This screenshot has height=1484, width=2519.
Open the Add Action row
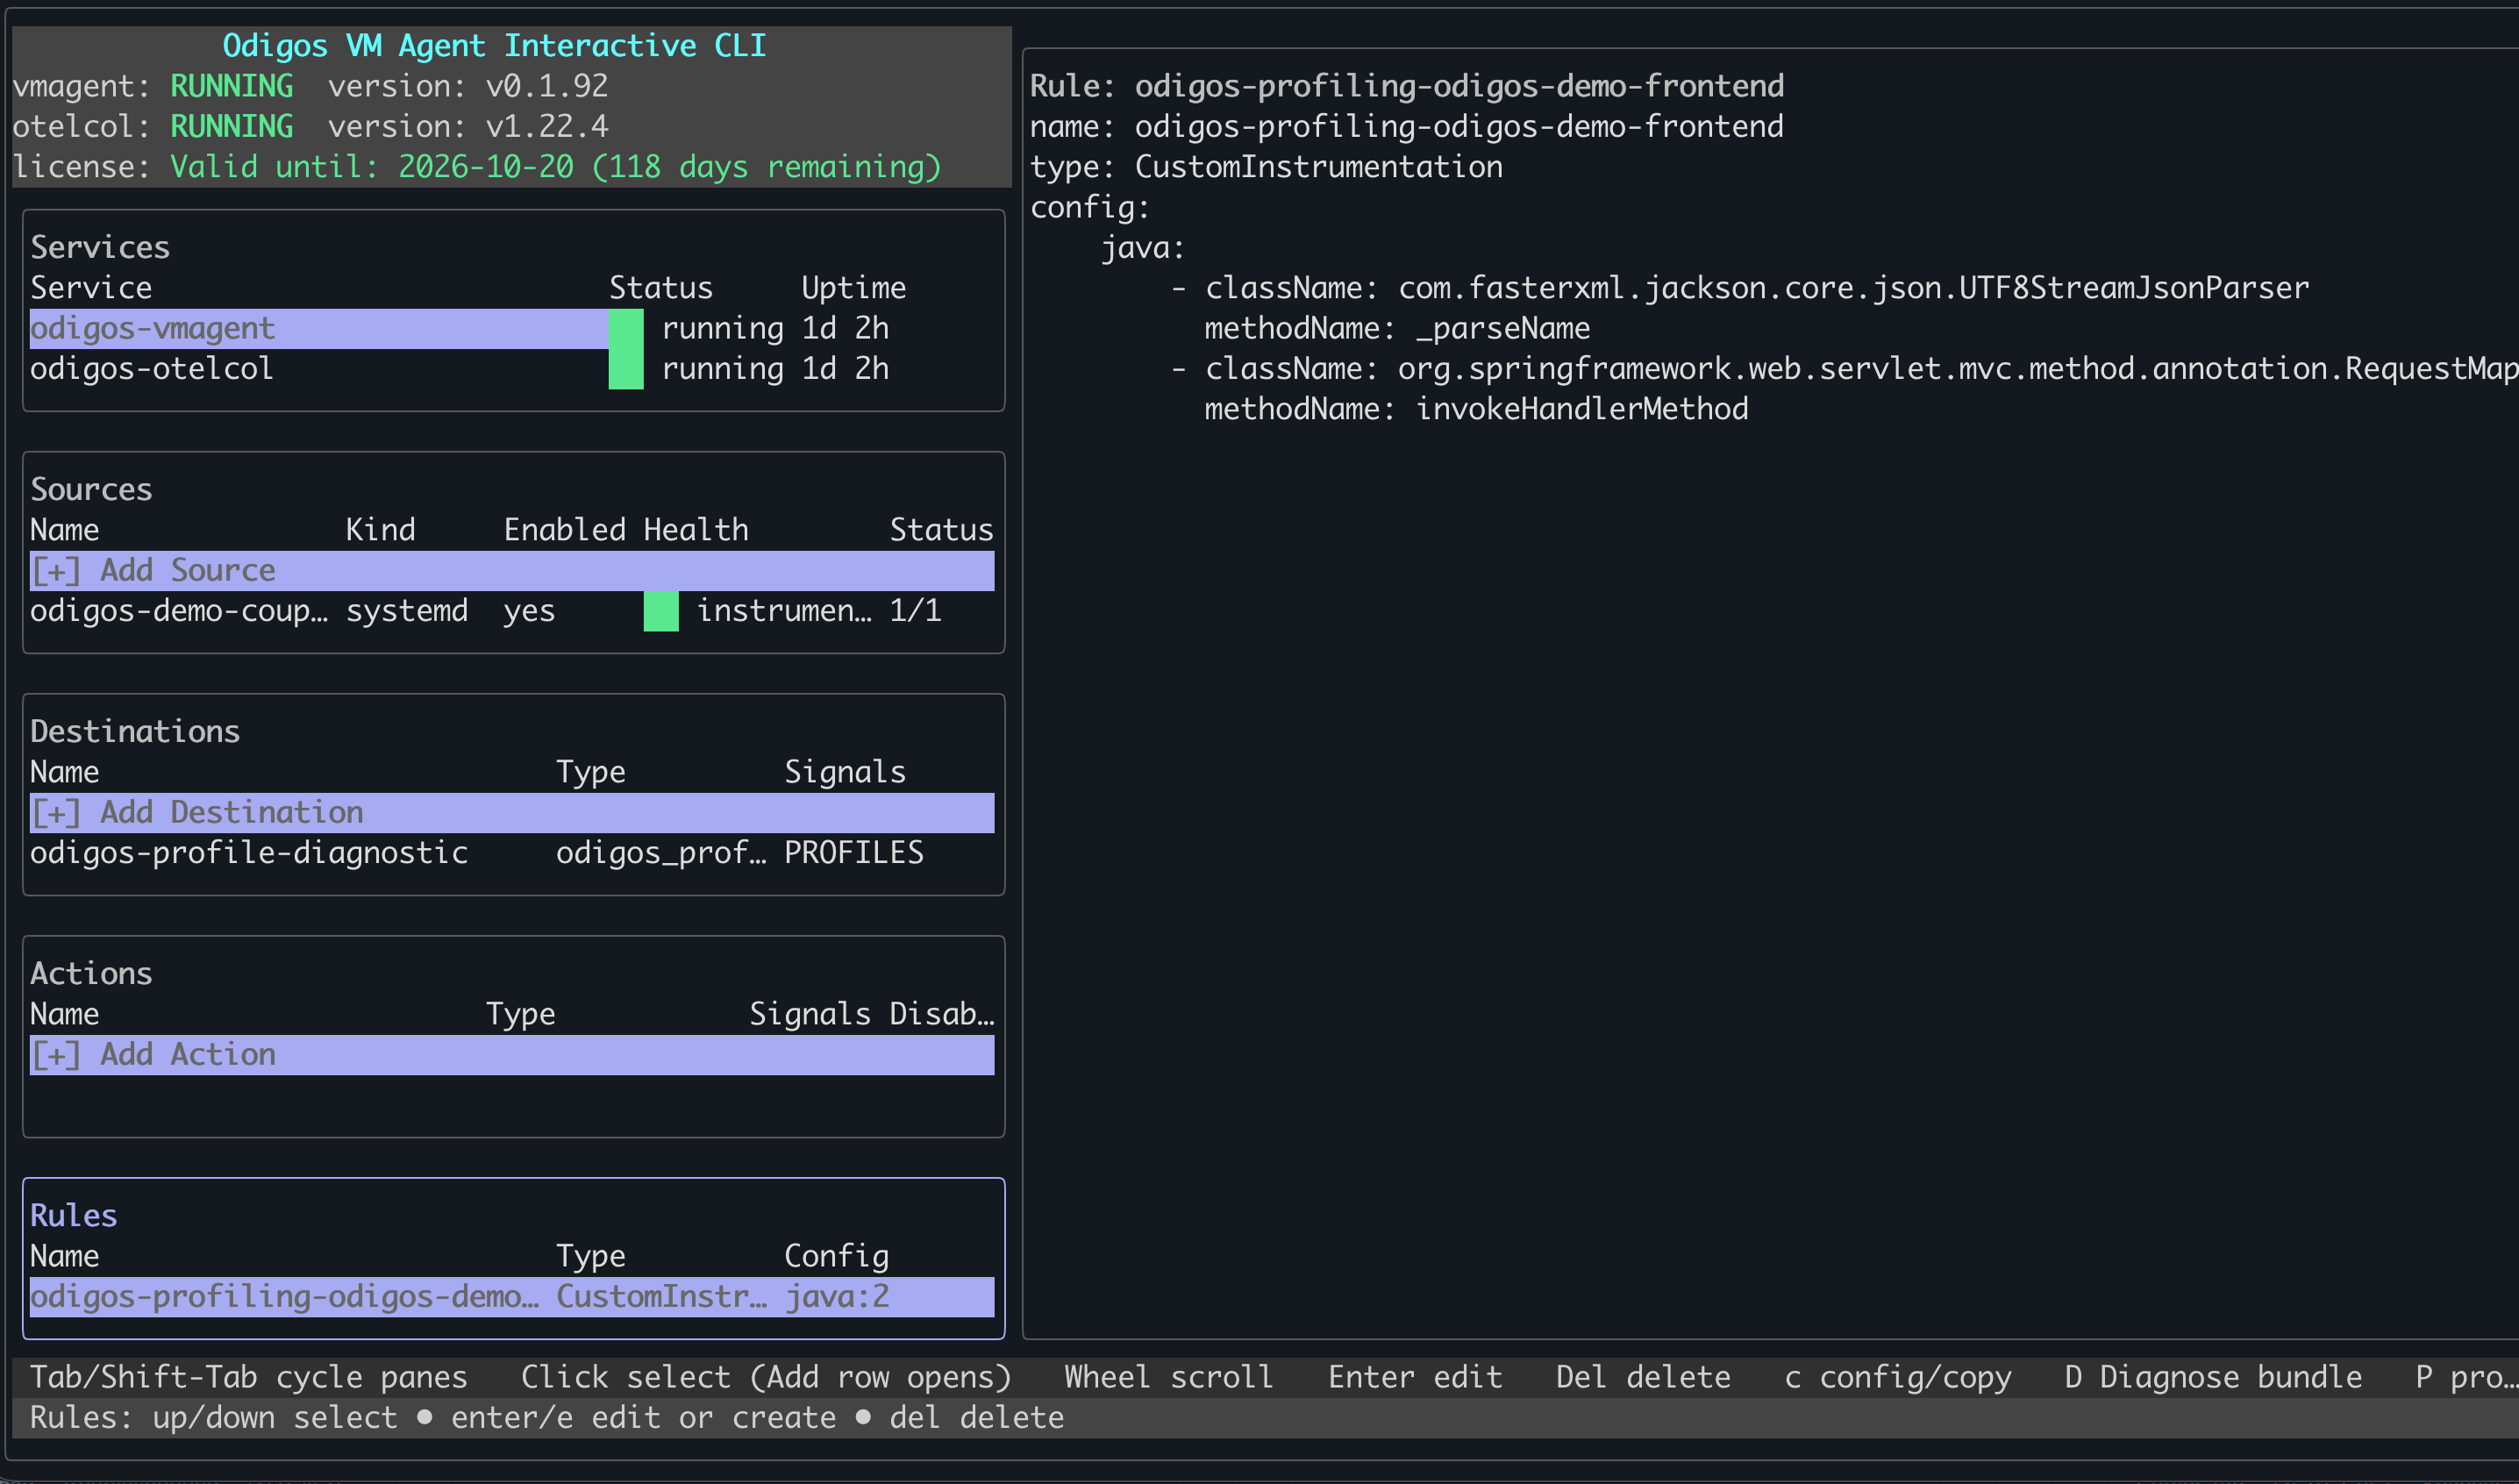(512, 1055)
